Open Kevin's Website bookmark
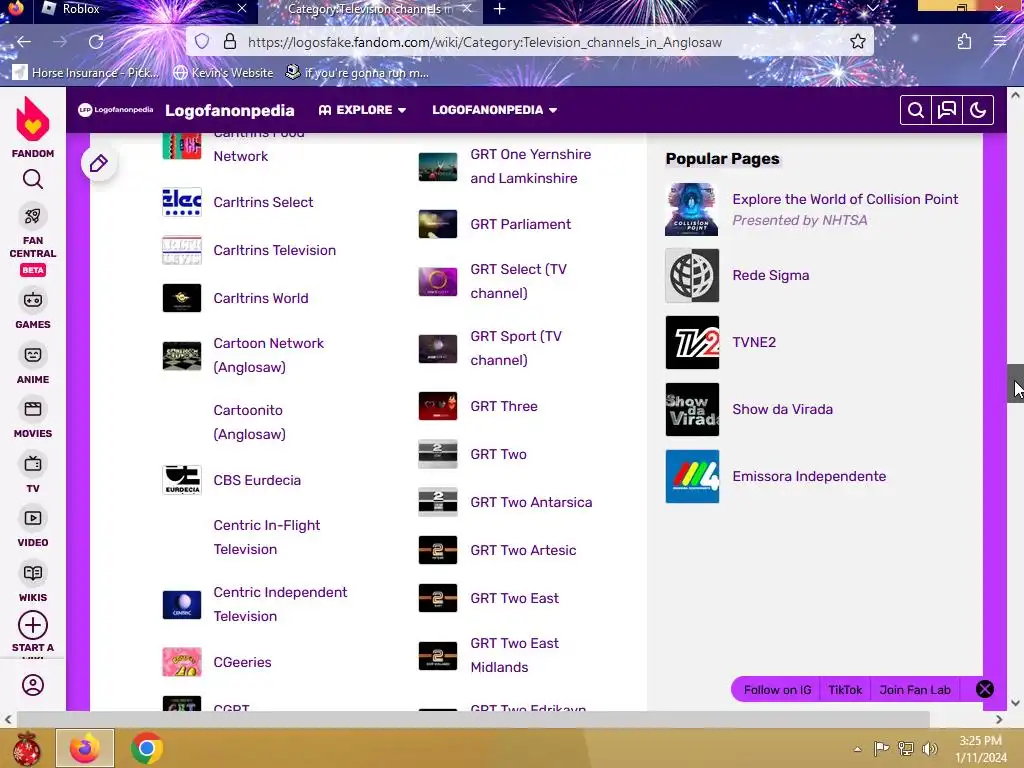This screenshot has height=768, width=1024. point(223,73)
